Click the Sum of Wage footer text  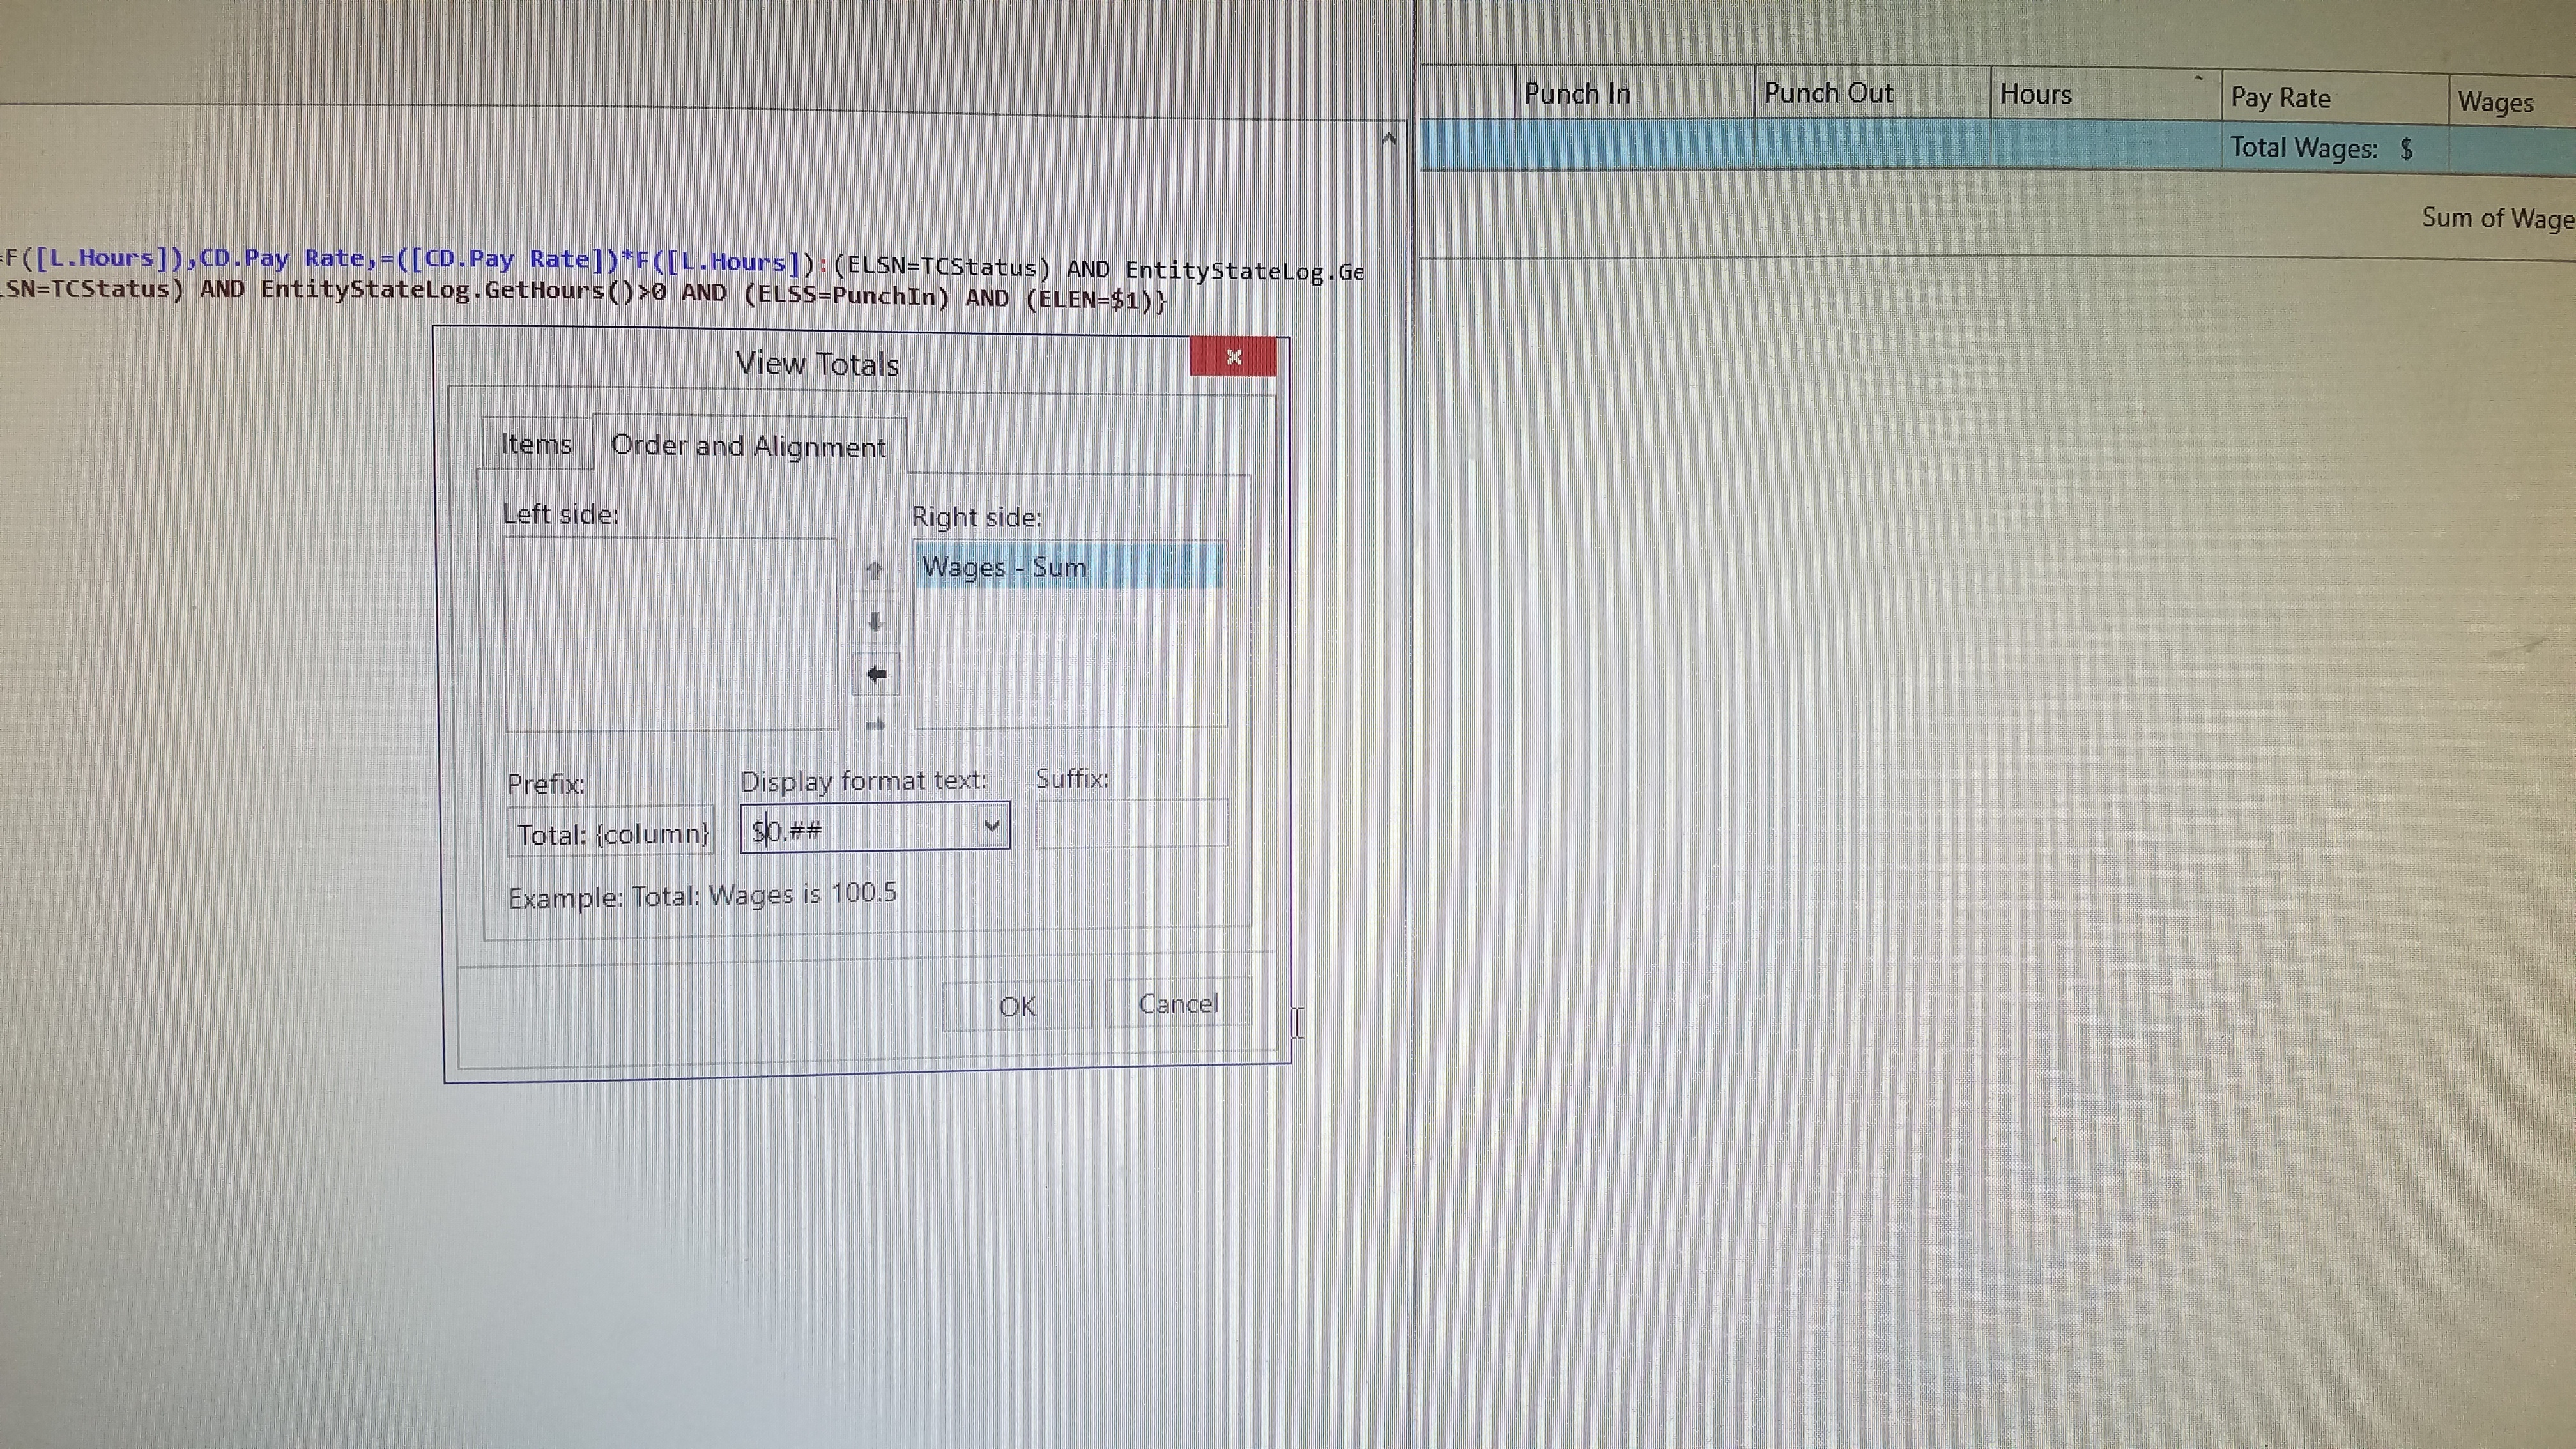click(2497, 218)
